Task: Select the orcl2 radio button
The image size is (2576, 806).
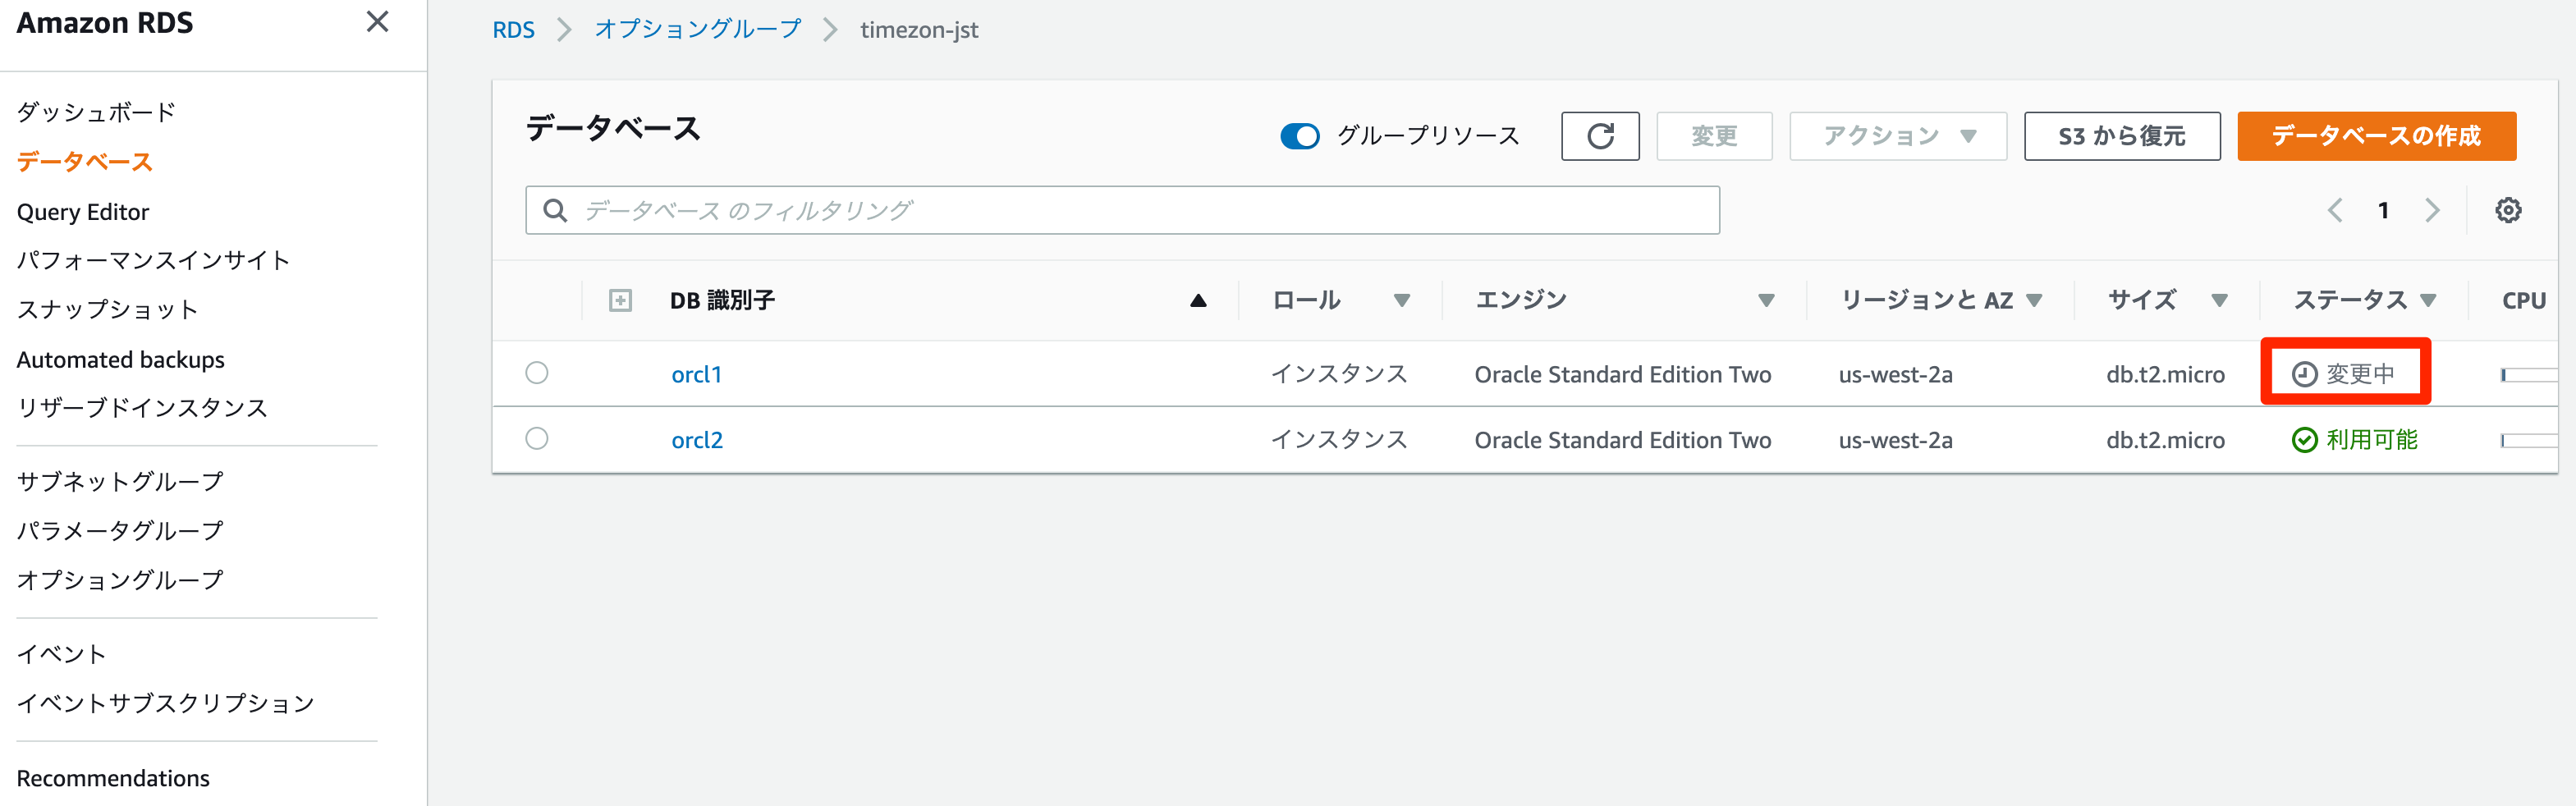Action: (537, 439)
